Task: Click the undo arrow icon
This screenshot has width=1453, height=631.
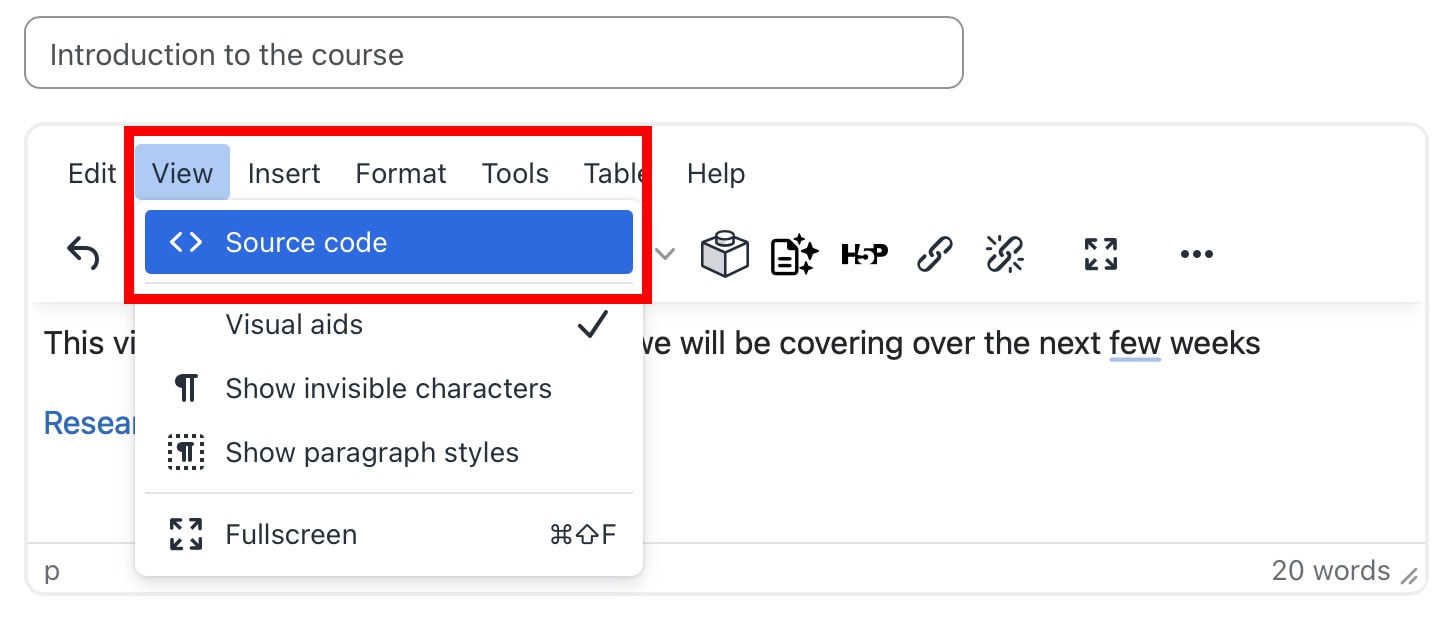Action: point(83,253)
